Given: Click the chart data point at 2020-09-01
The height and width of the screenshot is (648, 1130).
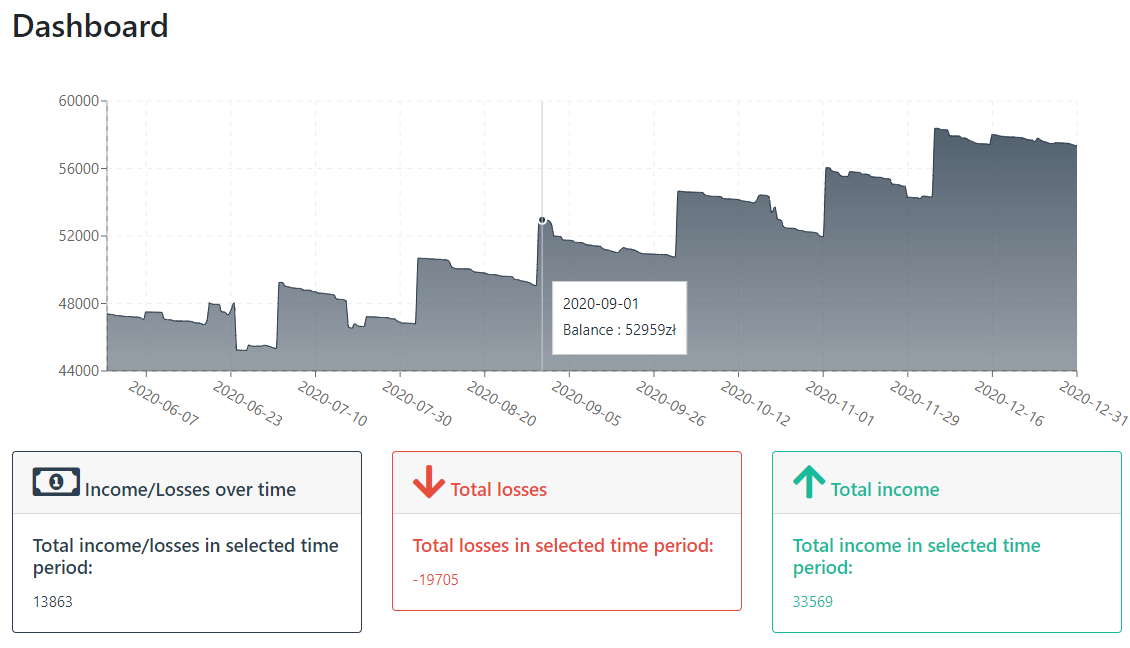Looking at the screenshot, I should (x=542, y=221).
